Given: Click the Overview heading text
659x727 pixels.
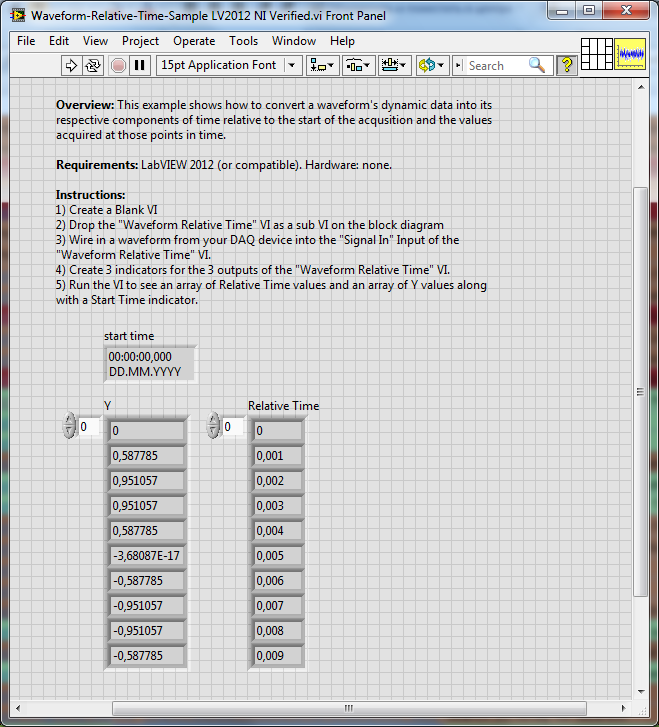Looking at the screenshot, I should click(85, 105).
